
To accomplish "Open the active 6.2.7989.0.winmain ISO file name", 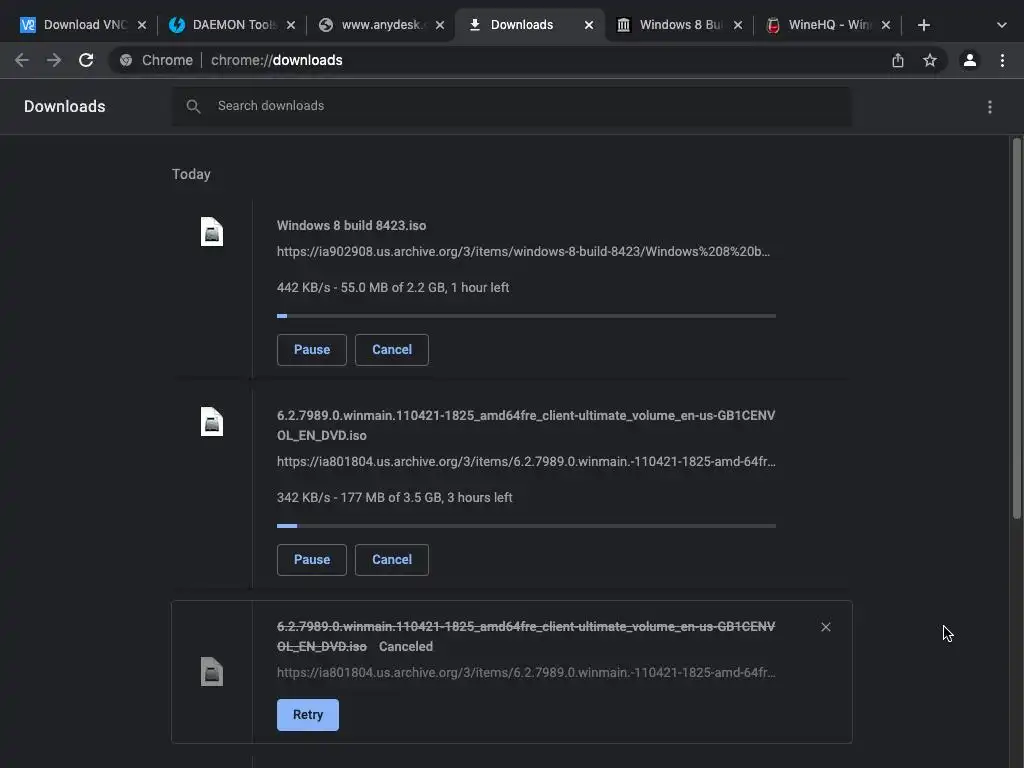I will [x=526, y=425].
